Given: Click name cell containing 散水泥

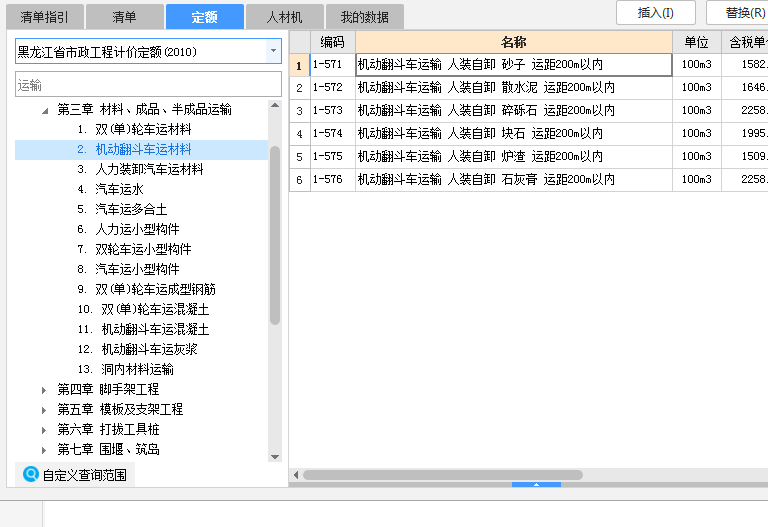Looking at the screenshot, I should pyautogui.click(x=514, y=88).
